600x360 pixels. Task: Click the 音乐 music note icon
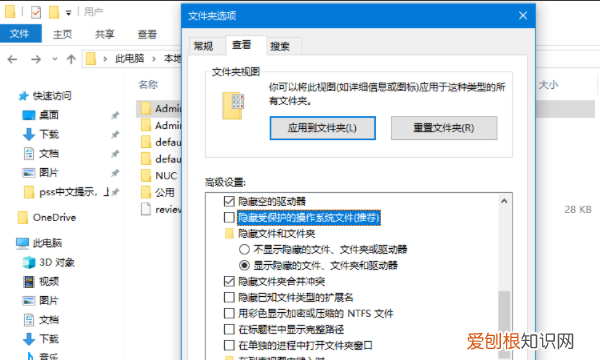coord(30,356)
